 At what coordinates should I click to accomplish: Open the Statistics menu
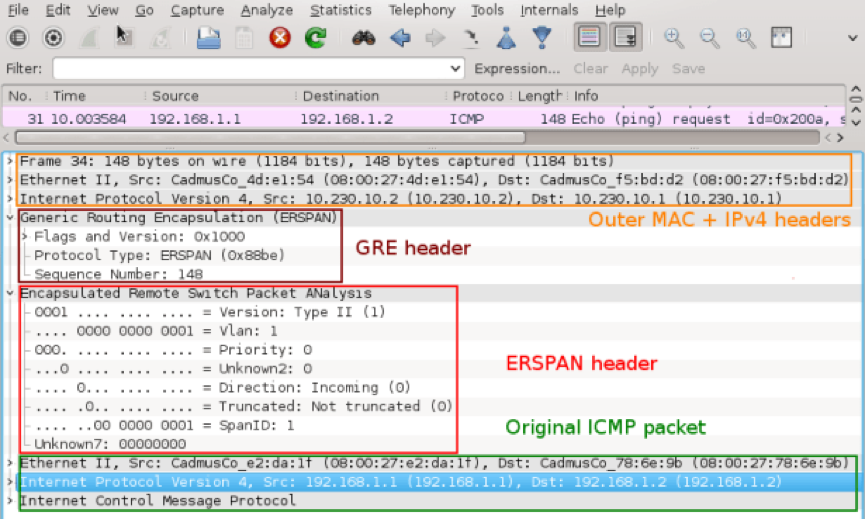(x=340, y=10)
